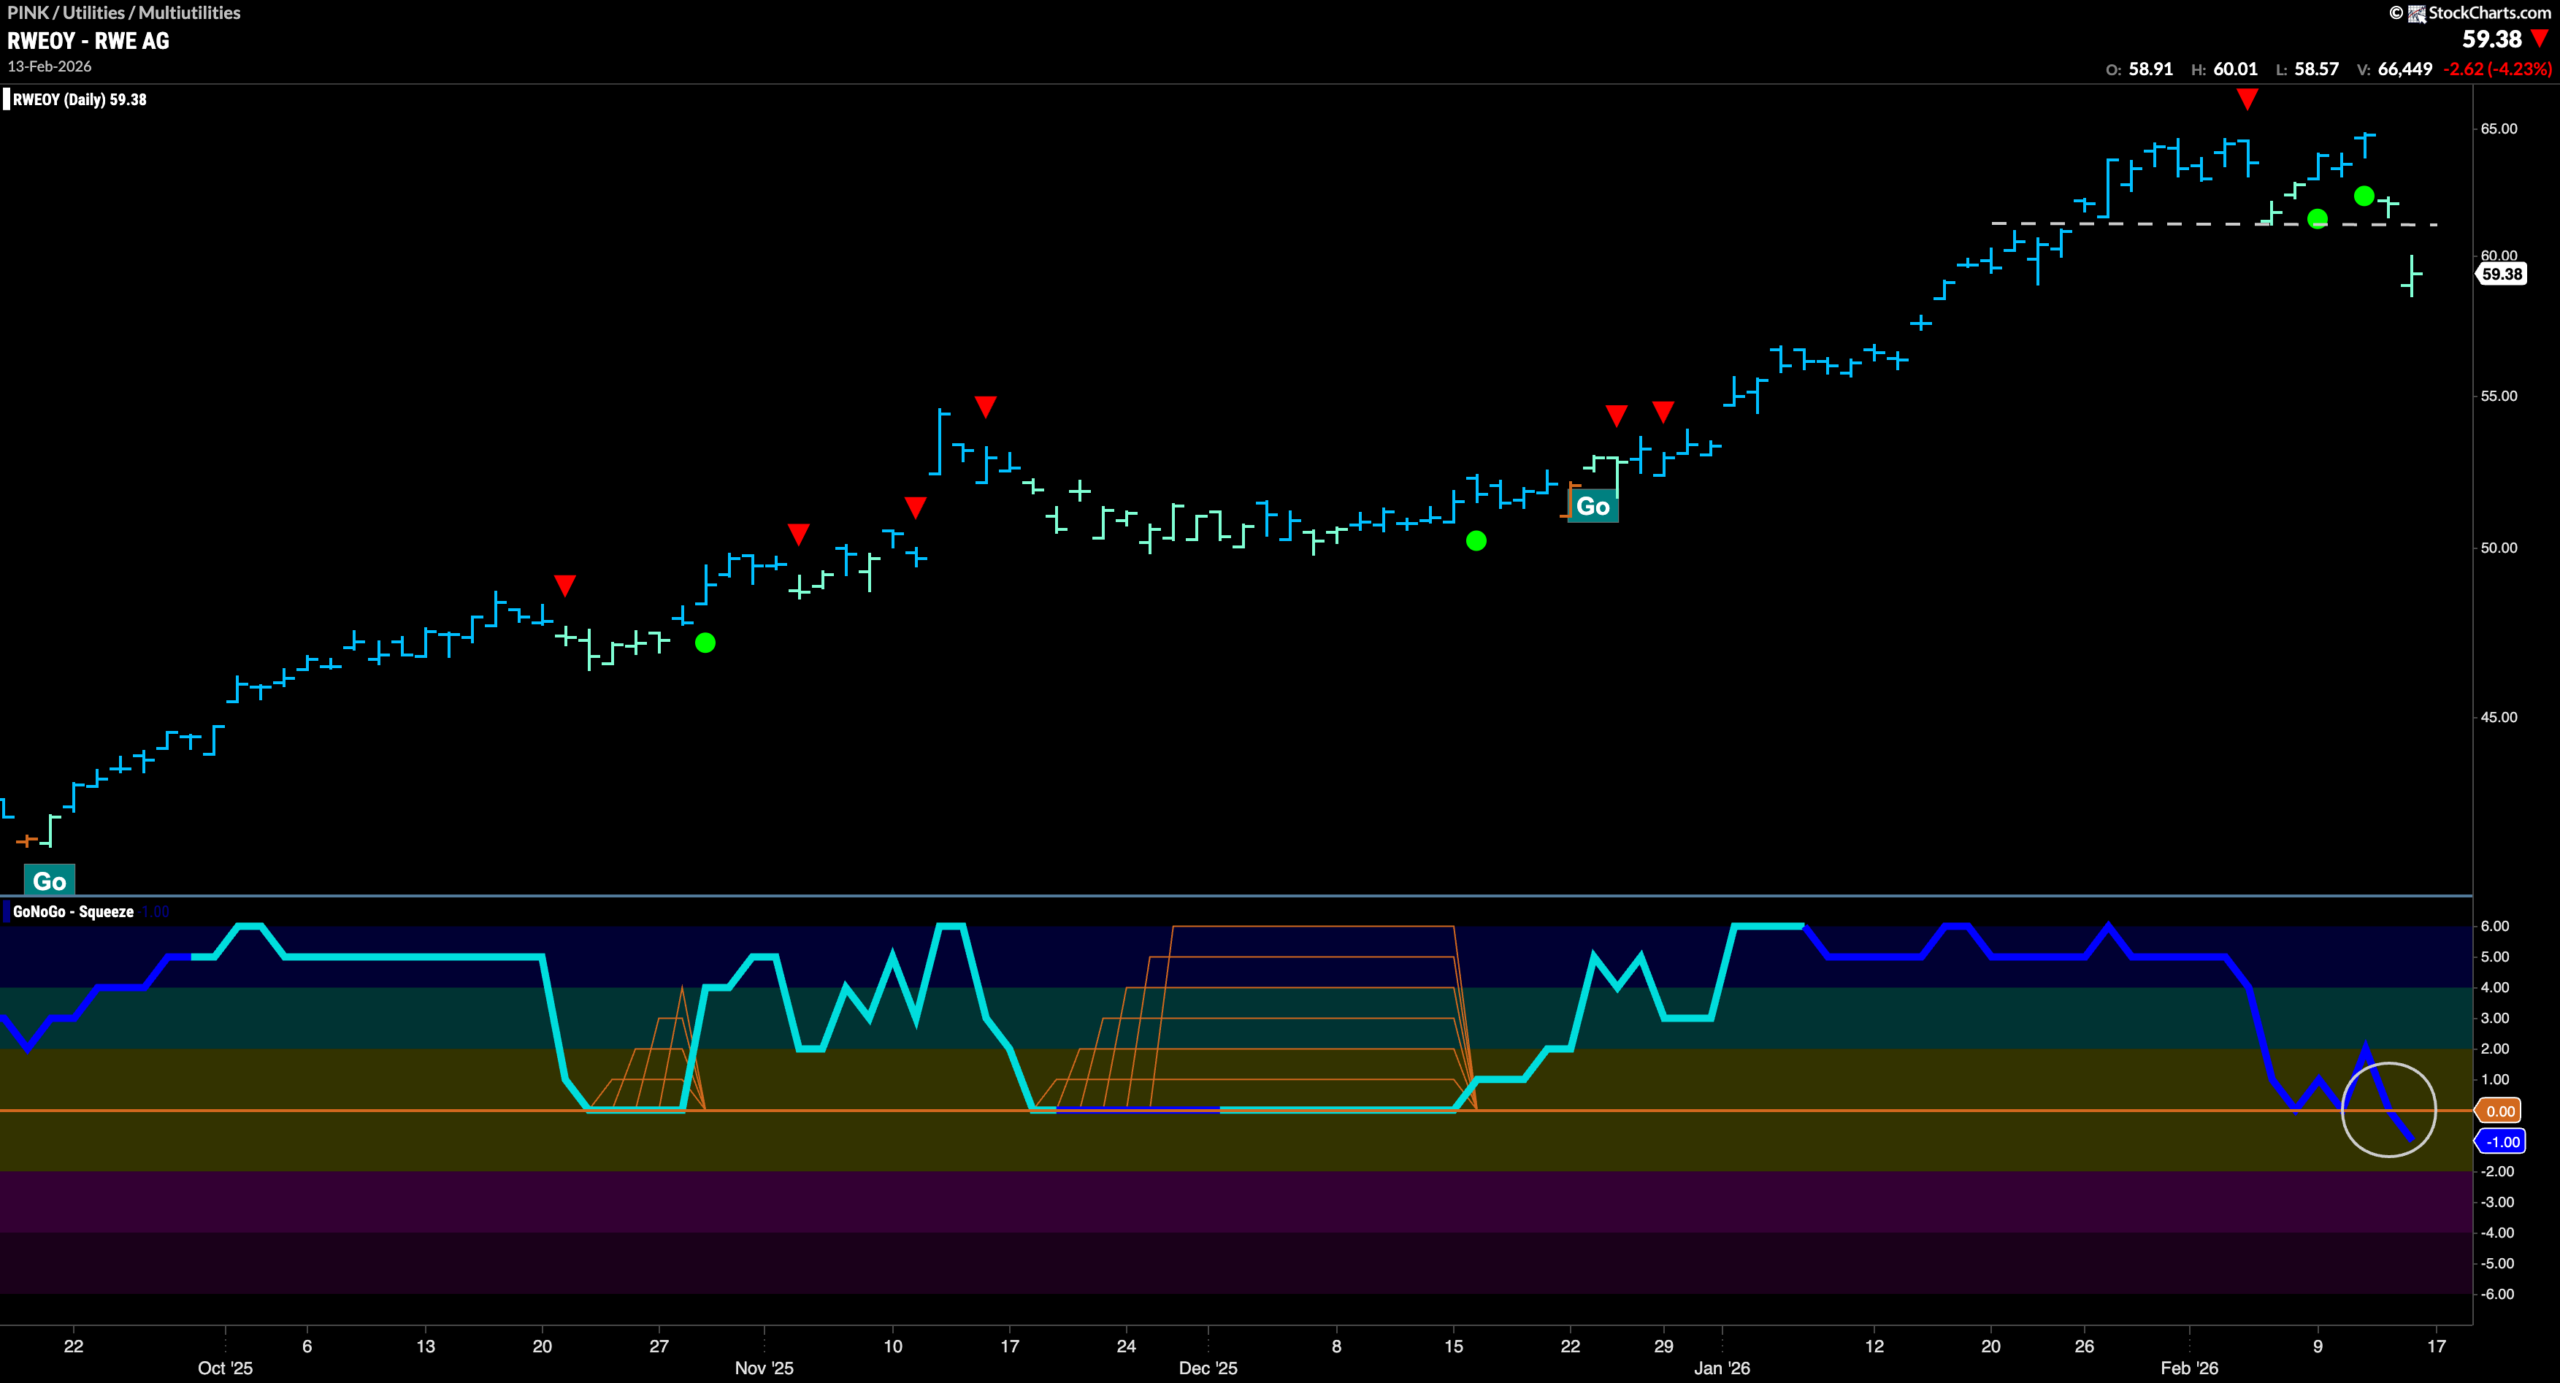Image resolution: width=2560 pixels, height=1383 pixels.
Task: Click the Dec '25 month label
Action: pyautogui.click(x=1208, y=1368)
